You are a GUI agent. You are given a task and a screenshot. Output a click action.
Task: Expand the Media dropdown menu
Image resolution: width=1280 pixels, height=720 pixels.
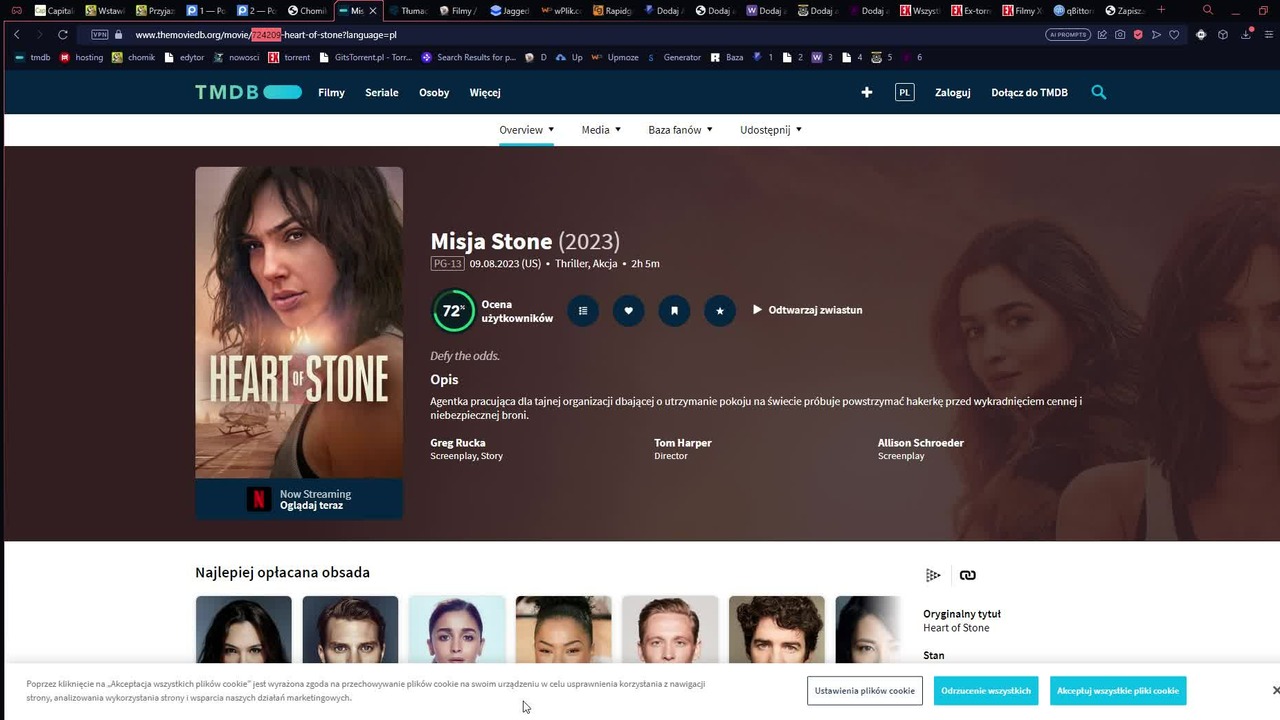[601, 130]
